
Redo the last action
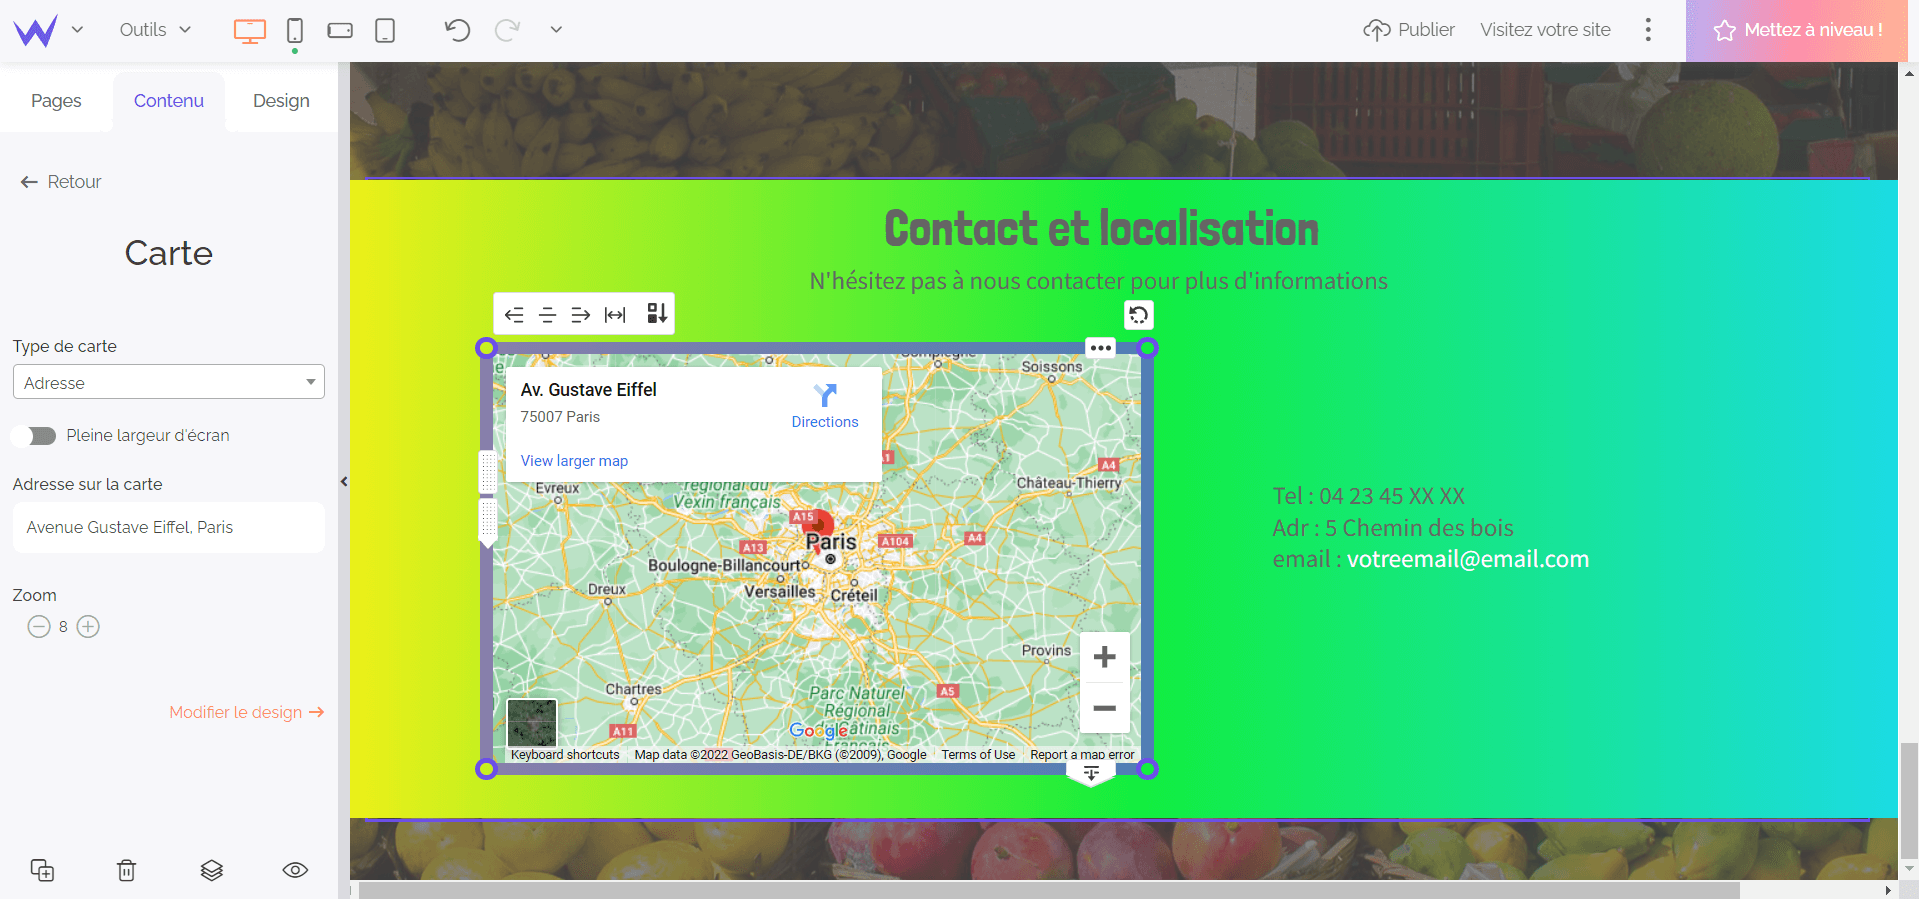pos(507,30)
